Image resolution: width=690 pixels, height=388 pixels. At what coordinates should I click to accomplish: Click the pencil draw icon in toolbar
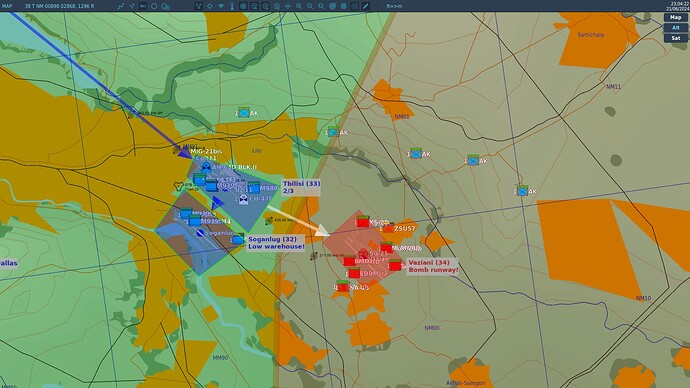pyautogui.click(x=365, y=6)
